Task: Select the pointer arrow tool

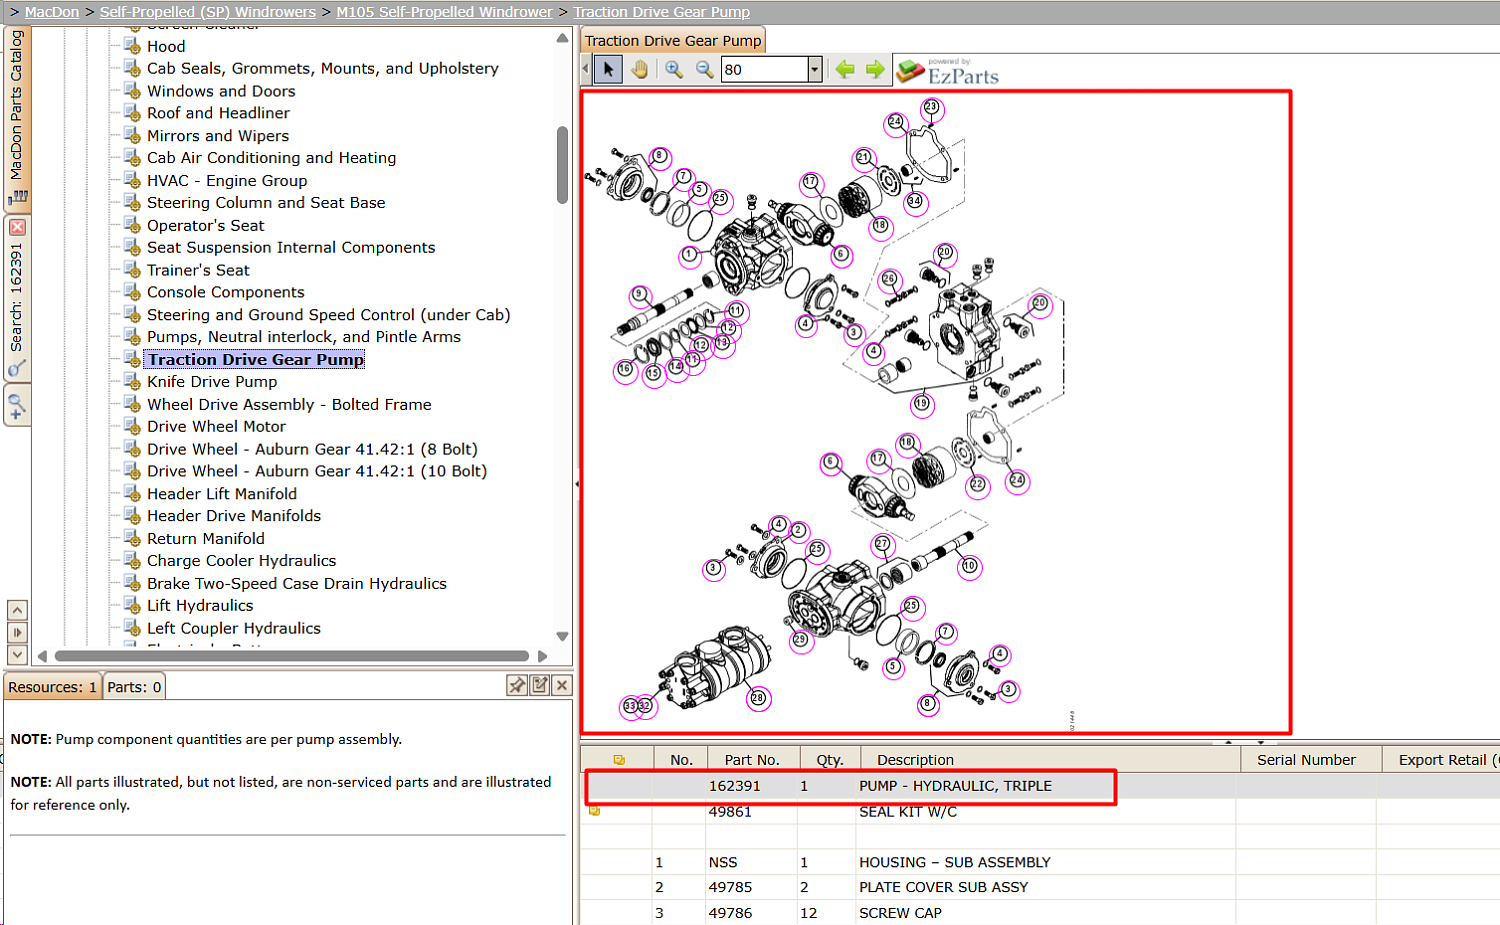Action: [x=608, y=69]
